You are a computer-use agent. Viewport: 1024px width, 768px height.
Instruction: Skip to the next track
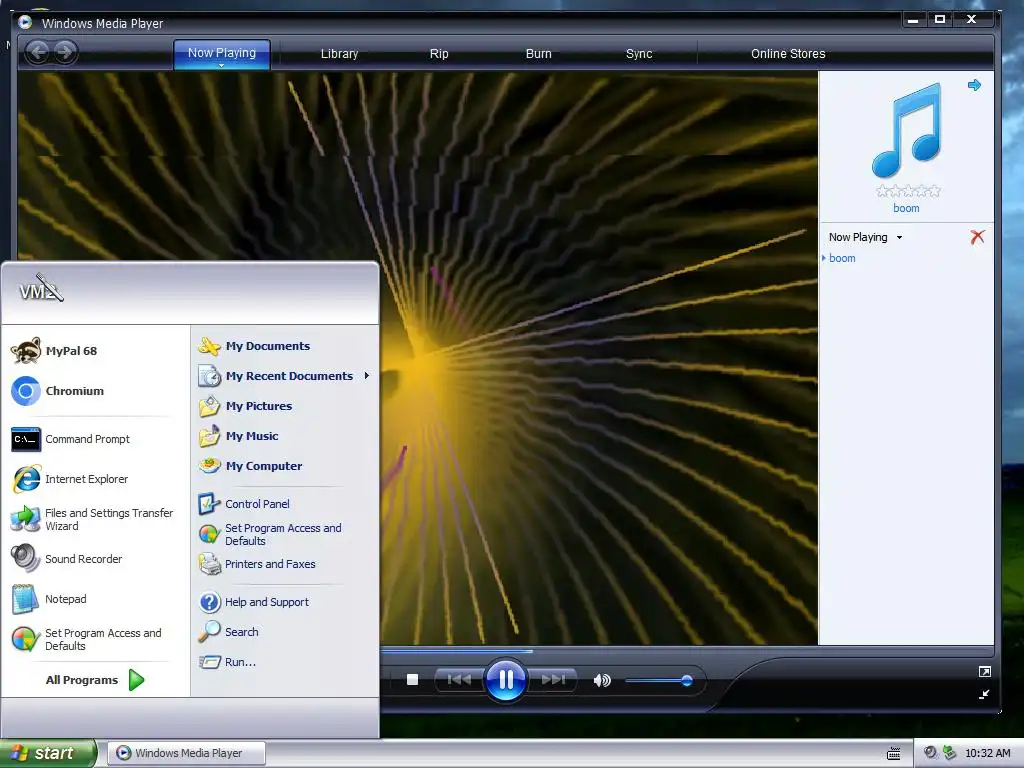pos(552,680)
